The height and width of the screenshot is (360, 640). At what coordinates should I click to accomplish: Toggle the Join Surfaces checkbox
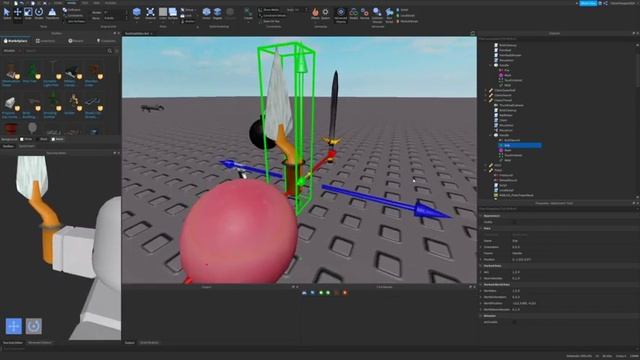(x=74, y=21)
